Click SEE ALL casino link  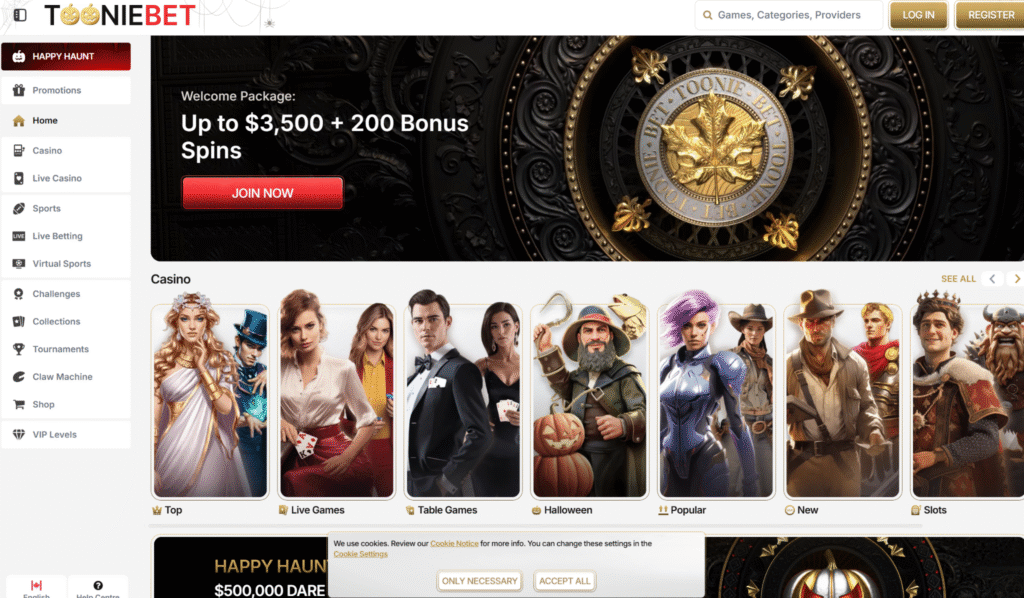point(958,279)
